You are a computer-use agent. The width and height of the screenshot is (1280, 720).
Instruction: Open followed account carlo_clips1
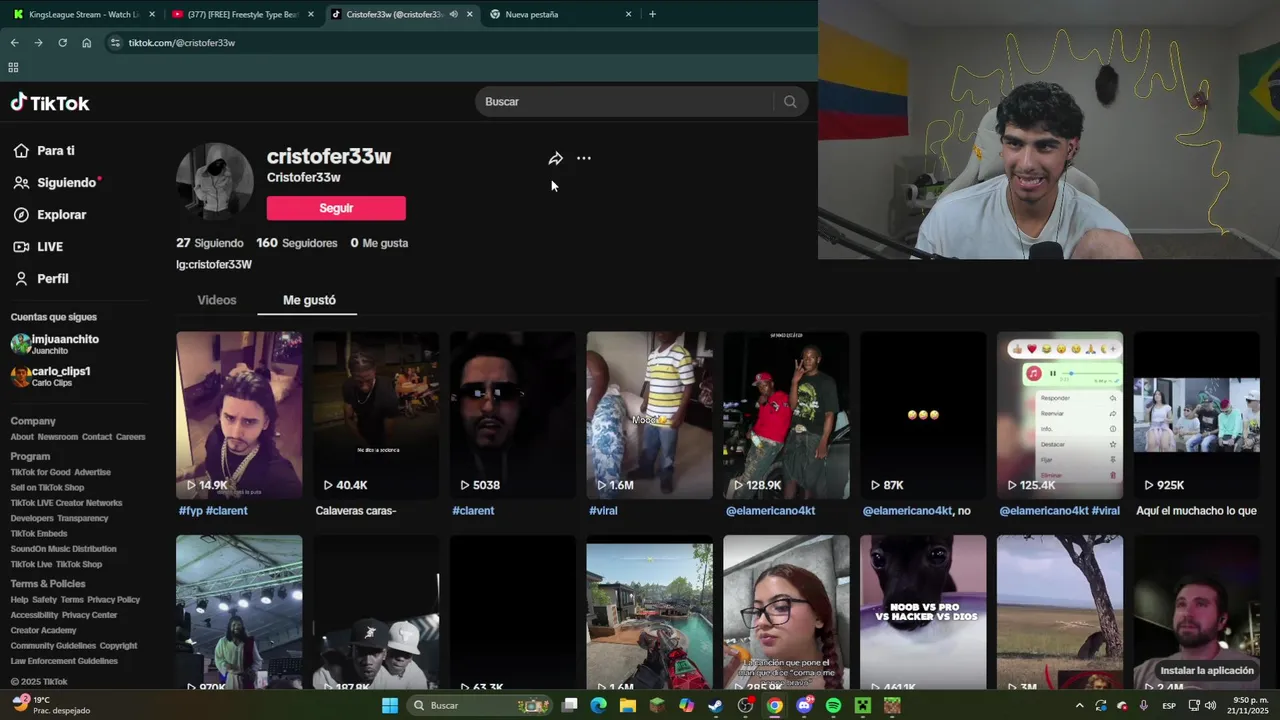(x=51, y=376)
